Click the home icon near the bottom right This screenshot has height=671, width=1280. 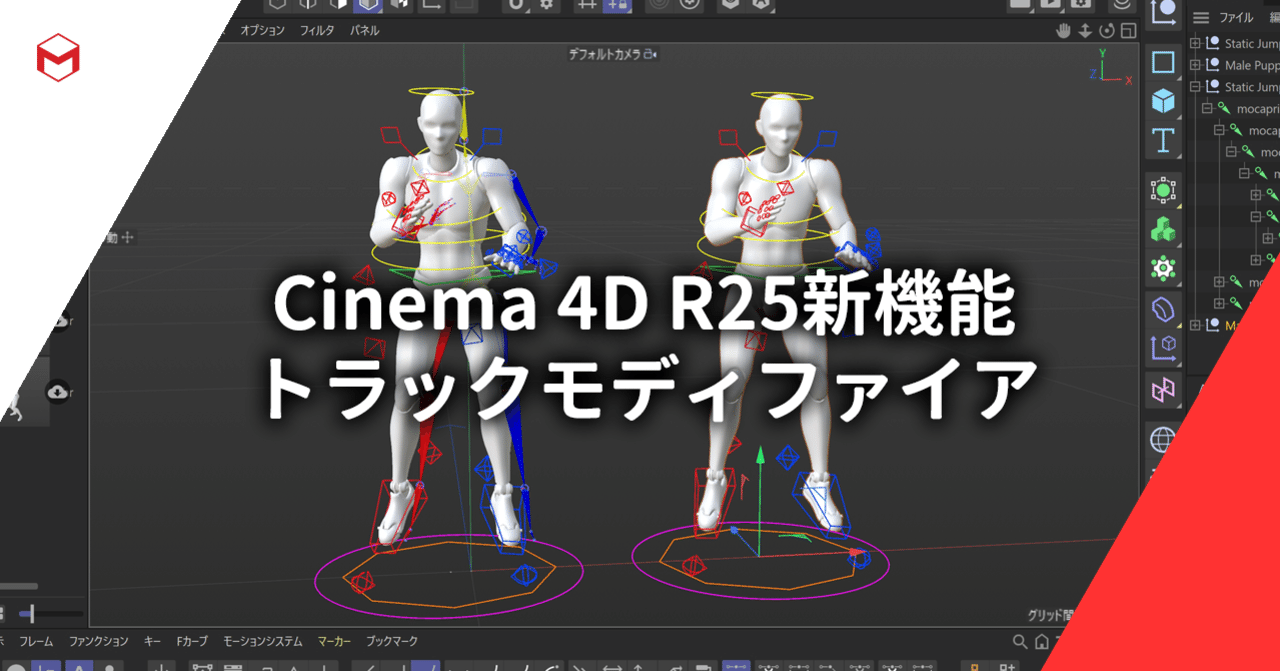click(x=1041, y=641)
